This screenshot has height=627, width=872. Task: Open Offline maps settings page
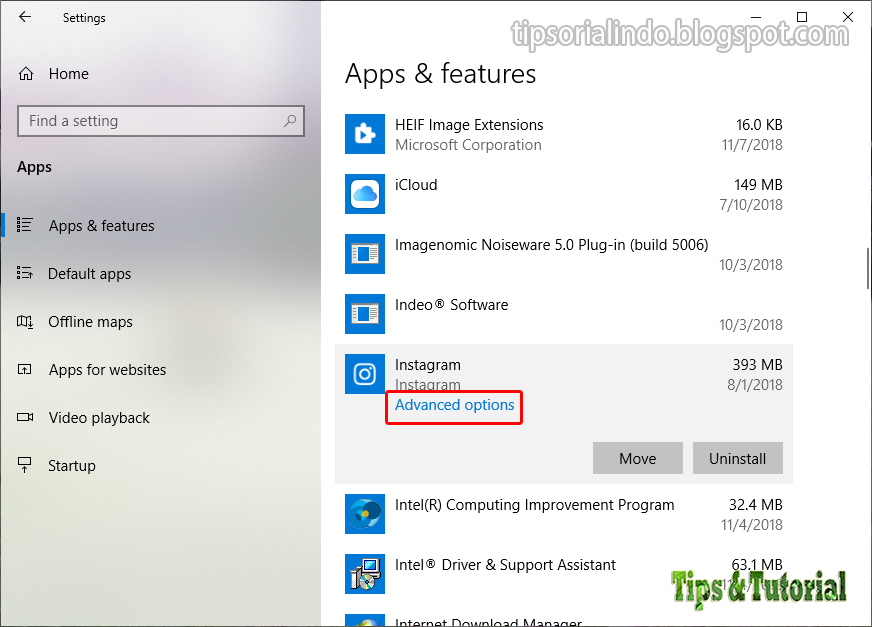(x=91, y=322)
